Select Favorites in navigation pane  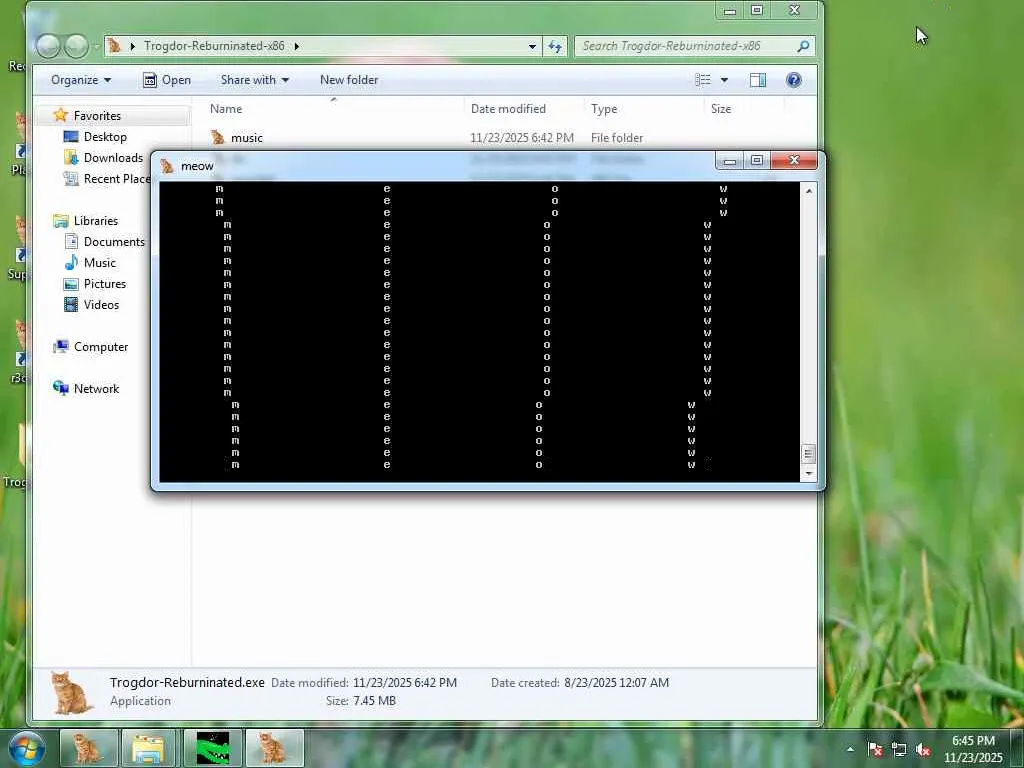coord(97,116)
